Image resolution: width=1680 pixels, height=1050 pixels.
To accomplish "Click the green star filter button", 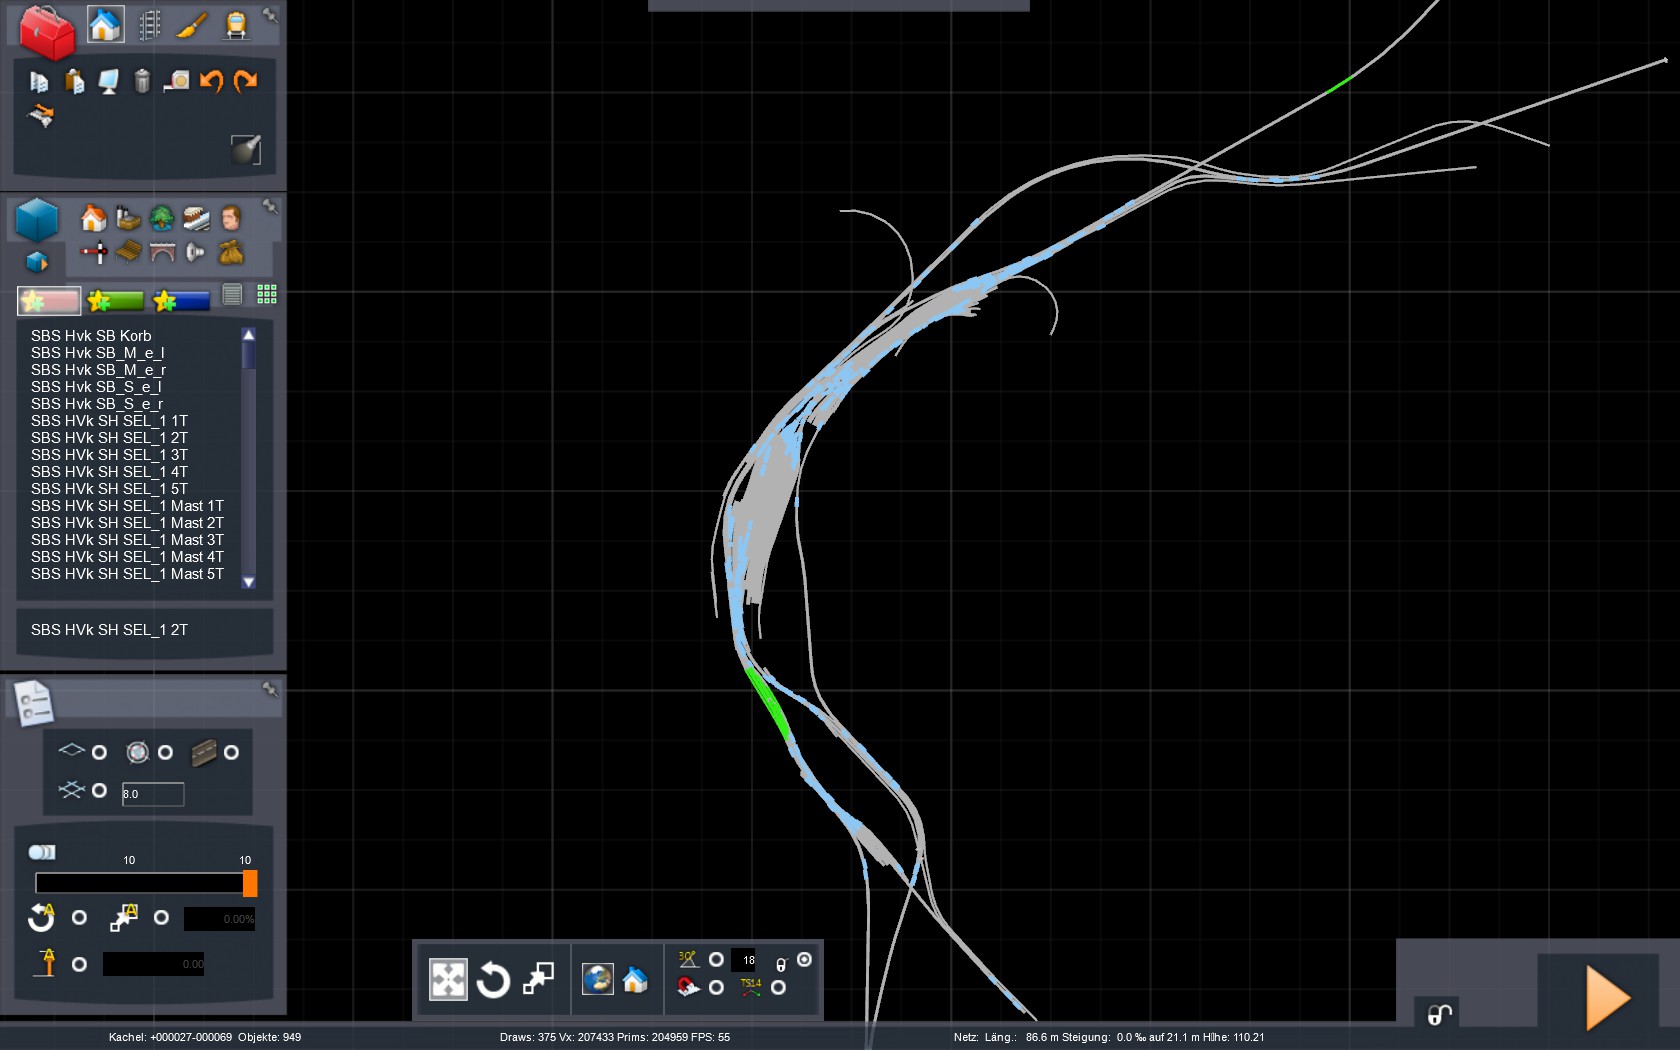I will [x=115, y=300].
